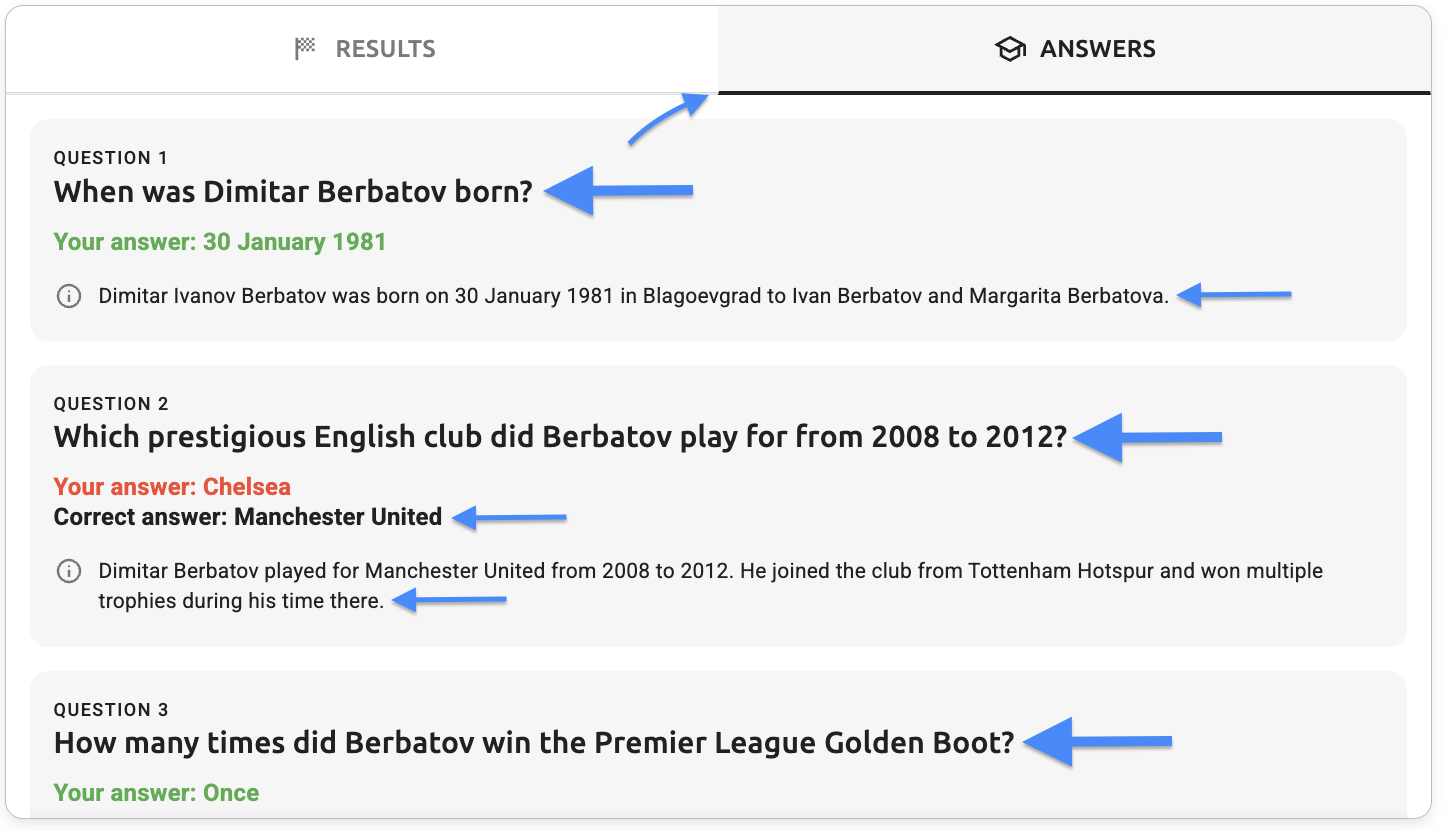
Task: Switch to the Results tab
Action: click(x=365, y=49)
